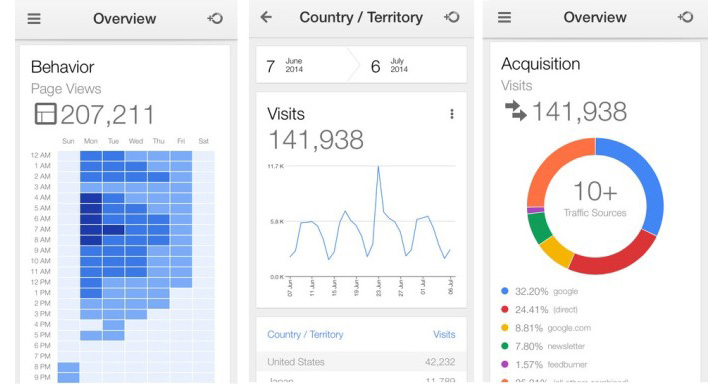724x385 pixels.
Task: Tap the acquisition arrows icon beside 141,938
Action: pos(515,111)
